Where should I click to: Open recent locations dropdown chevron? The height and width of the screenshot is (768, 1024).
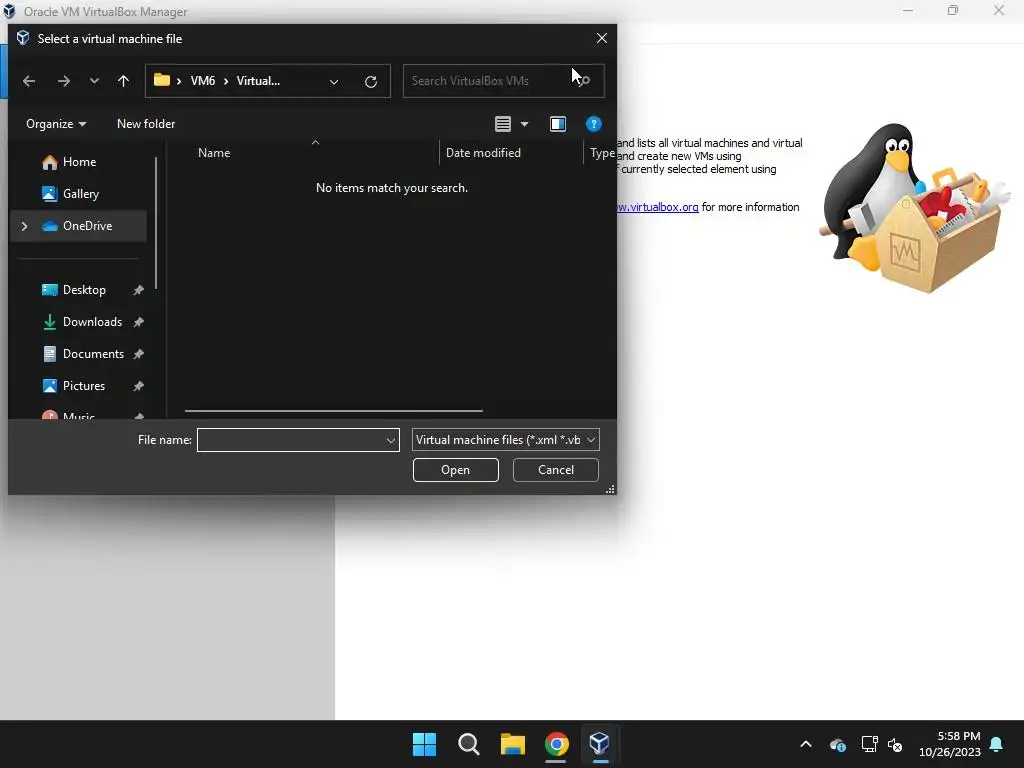pyautogui.click(x=94, y=81)
